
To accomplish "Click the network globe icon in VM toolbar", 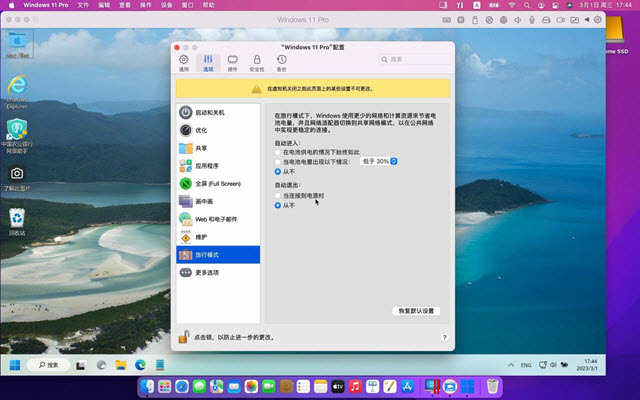I will pyautogui.click(x=503, y=20).
